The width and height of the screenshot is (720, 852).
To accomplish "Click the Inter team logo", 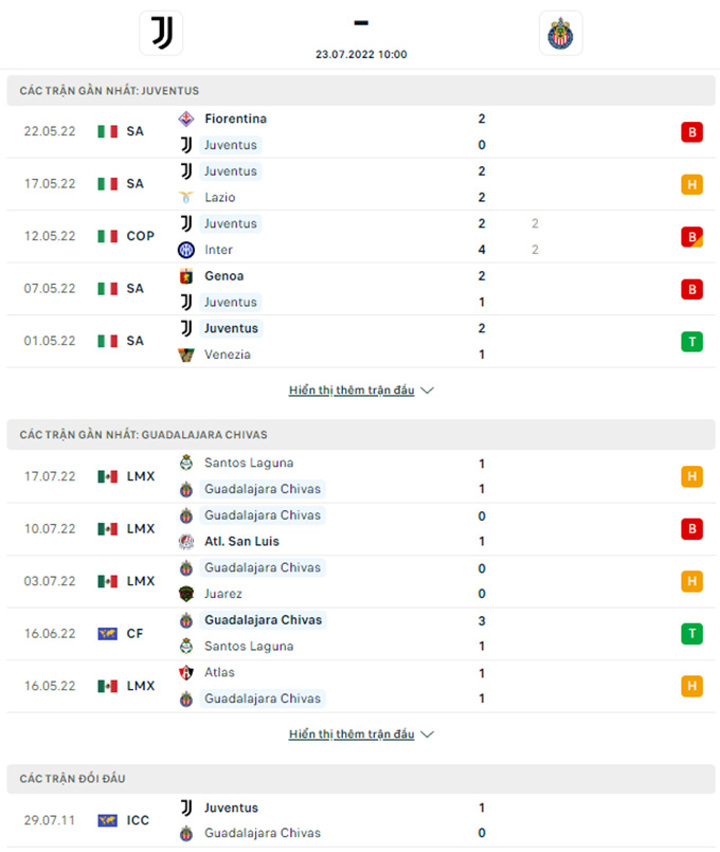I will point(186,250).
